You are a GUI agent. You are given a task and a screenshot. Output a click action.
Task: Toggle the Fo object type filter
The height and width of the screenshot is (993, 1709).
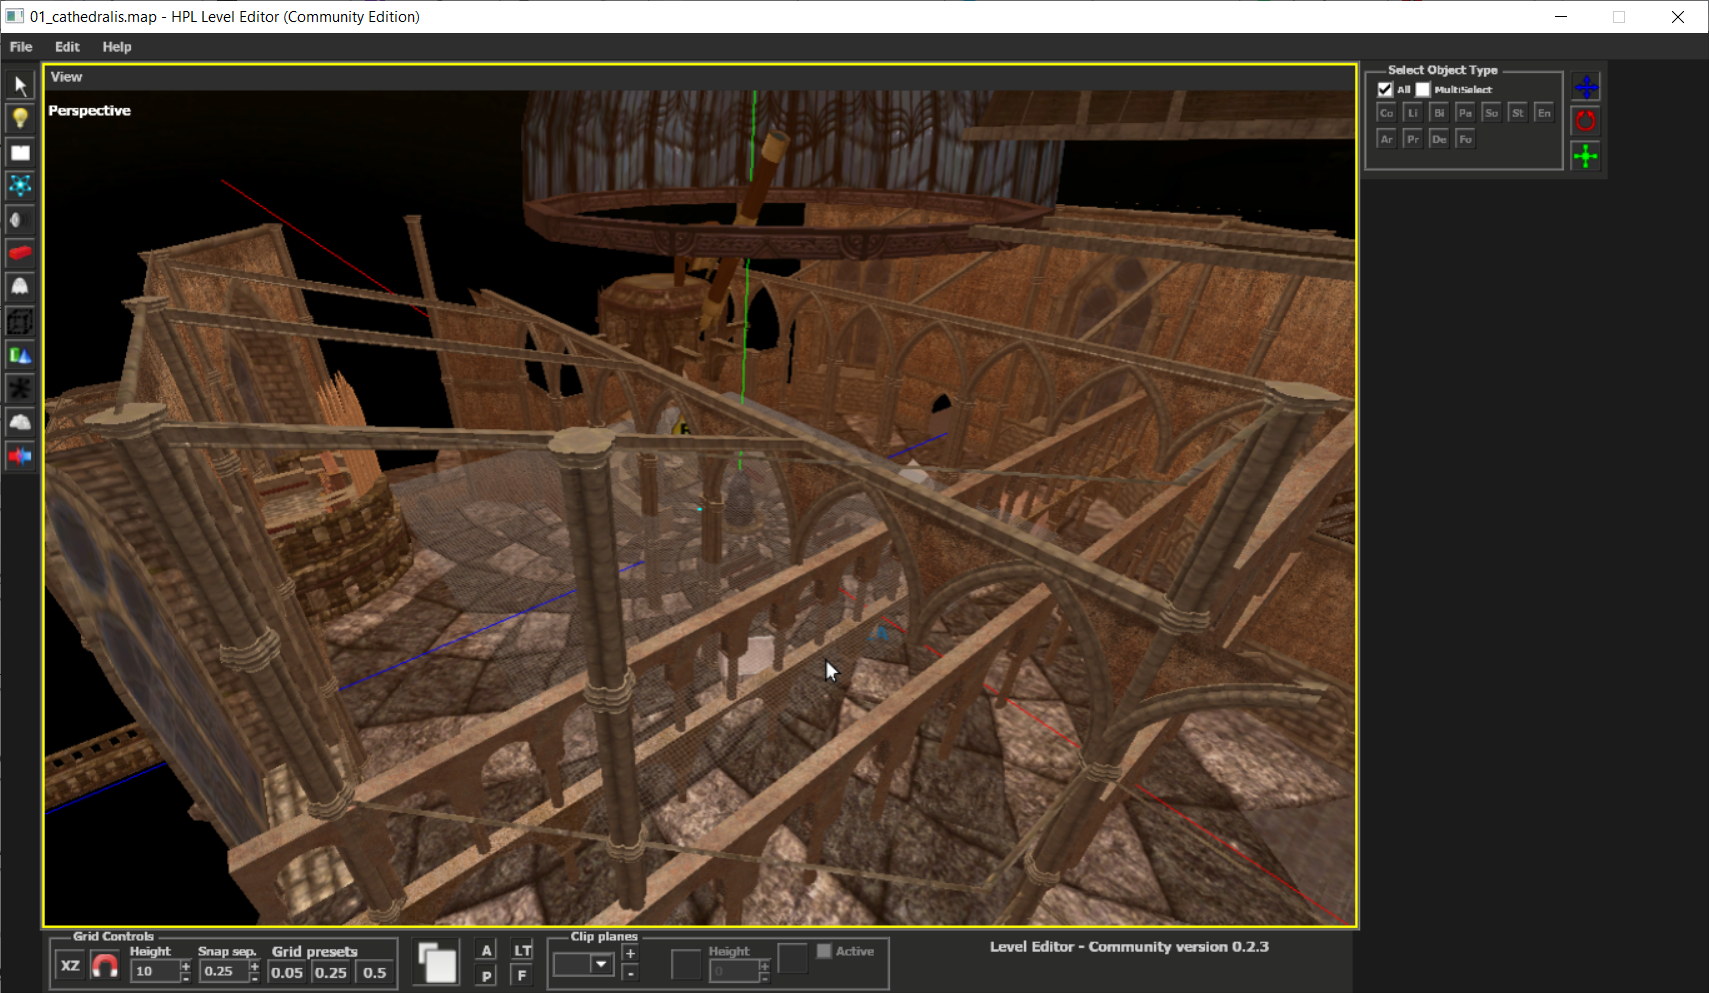1465,139
